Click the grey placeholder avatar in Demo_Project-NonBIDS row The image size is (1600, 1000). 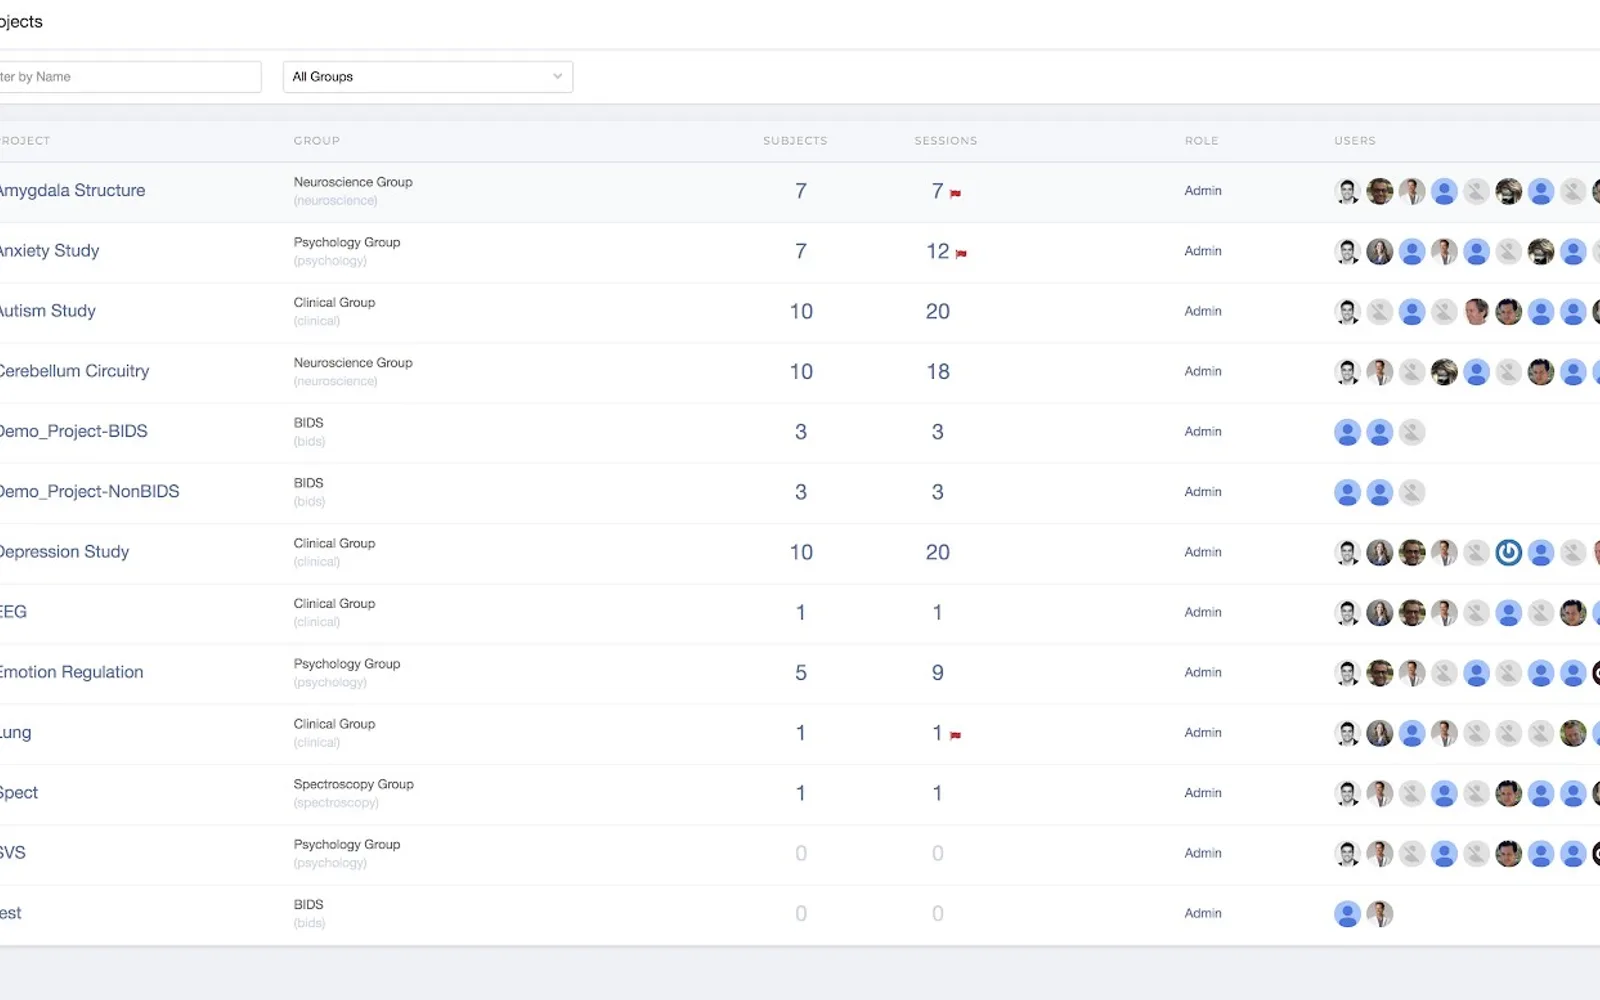[1411, 492]
